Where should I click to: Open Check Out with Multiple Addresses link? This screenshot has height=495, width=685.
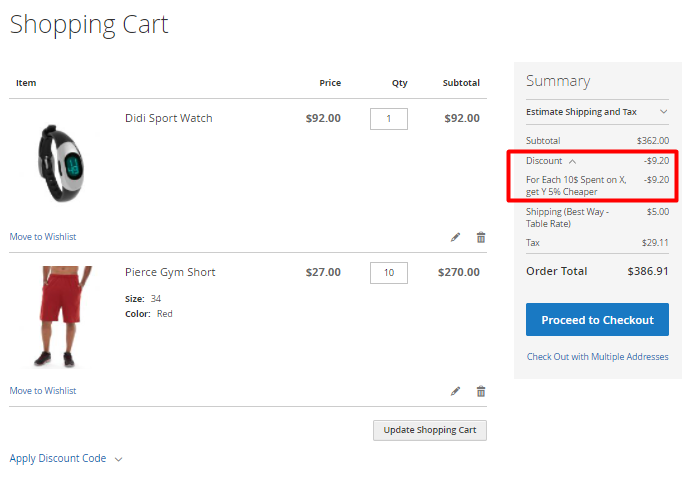[x=597, y=357]
